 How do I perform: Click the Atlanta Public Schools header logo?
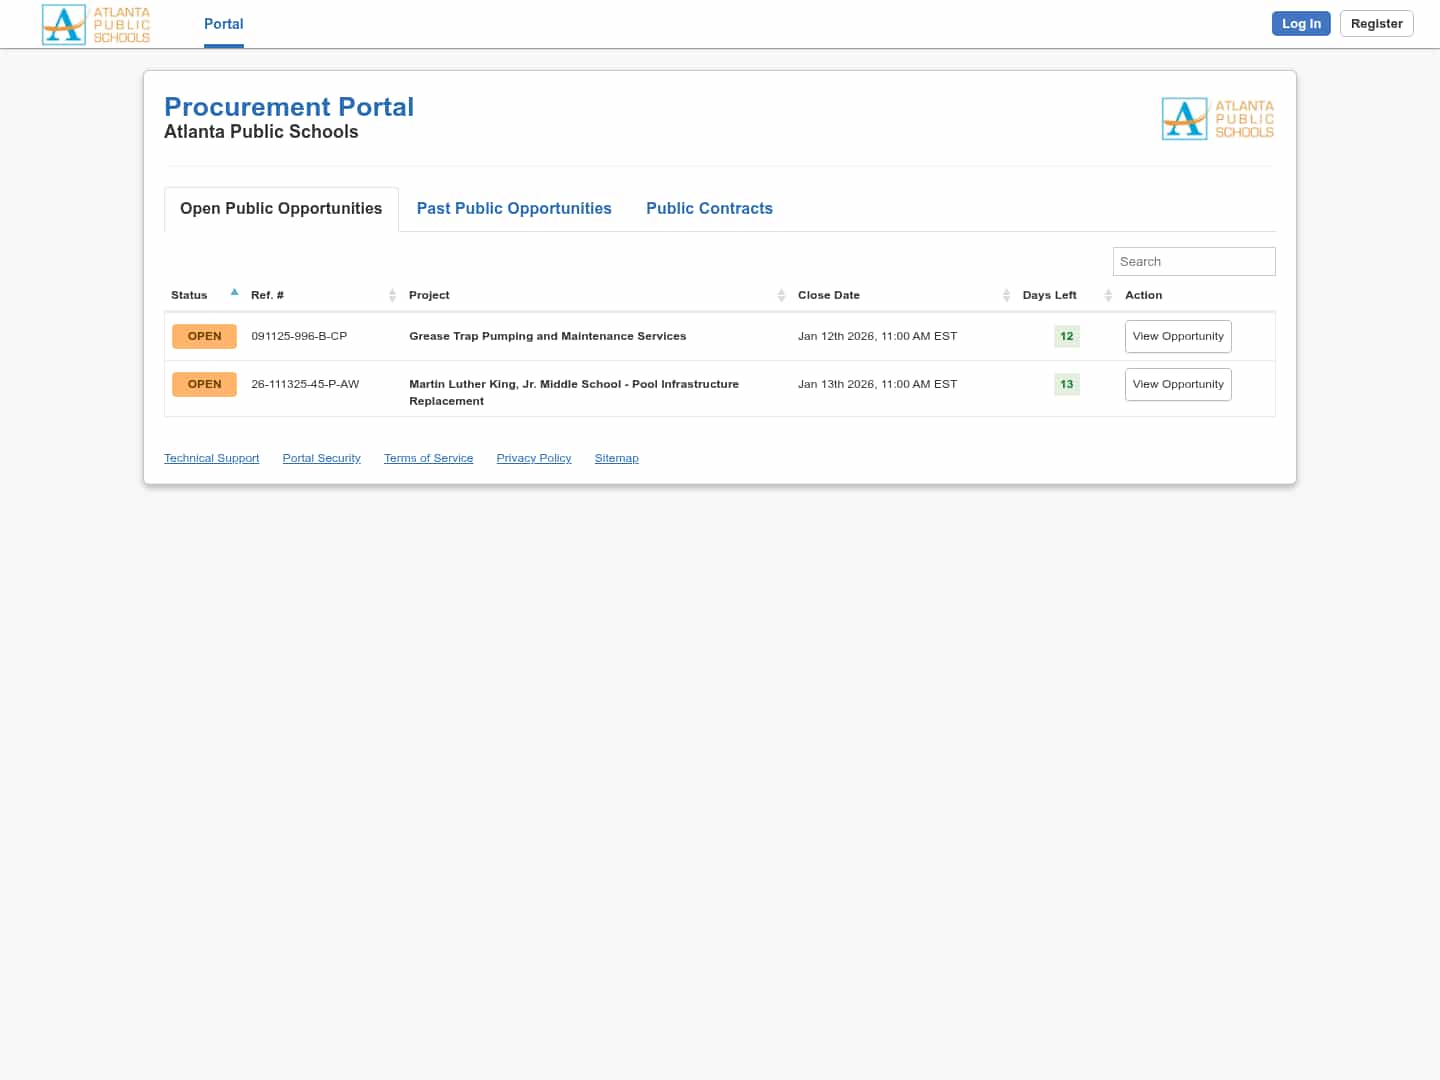click(96, 24)
